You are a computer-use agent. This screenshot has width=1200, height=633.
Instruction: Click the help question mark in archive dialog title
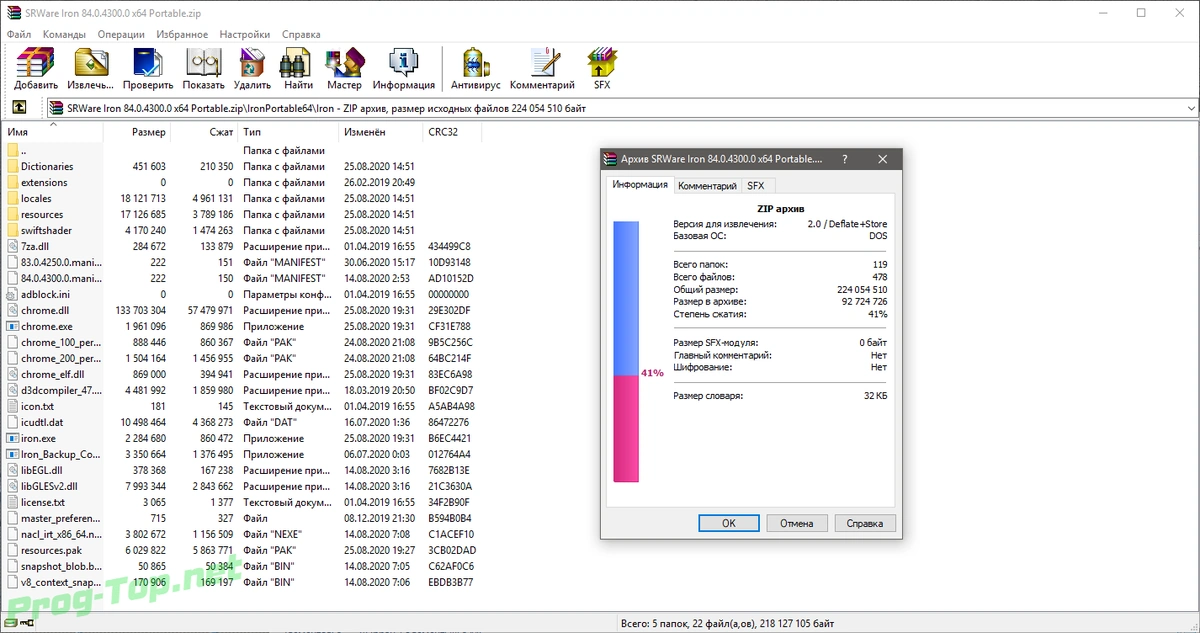pyautogui.click(x=845, y=159)
